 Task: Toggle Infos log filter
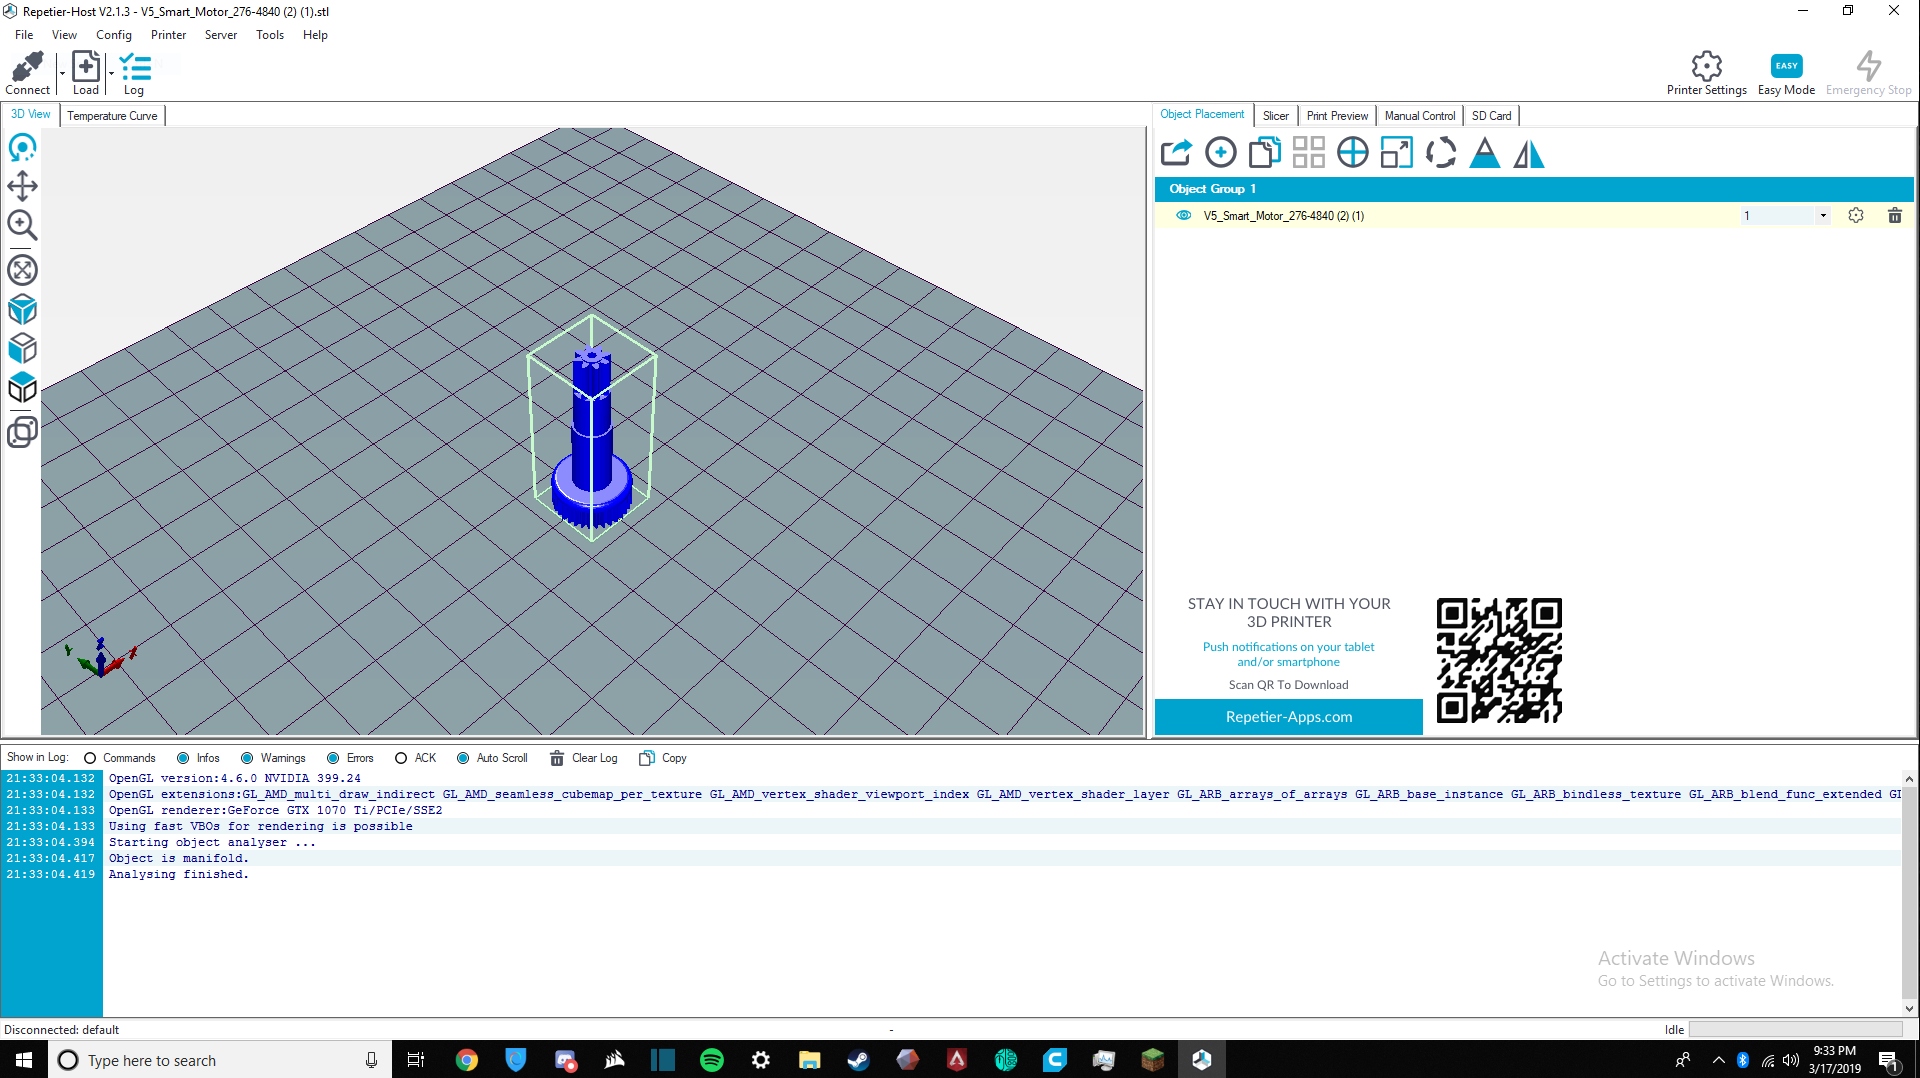pos(182,758)
